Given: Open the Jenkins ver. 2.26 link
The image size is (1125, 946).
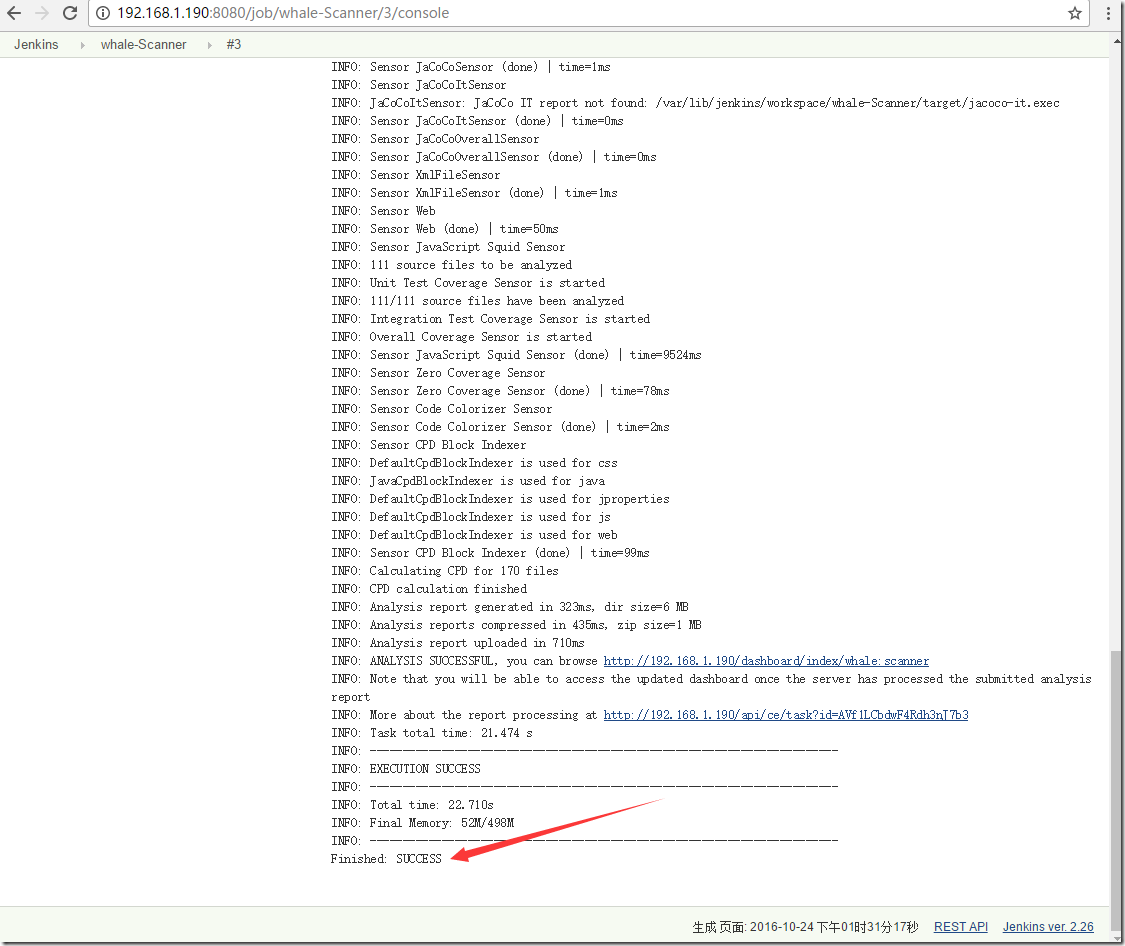Looking at the screenshot, I should click(x=1048, y=927).
